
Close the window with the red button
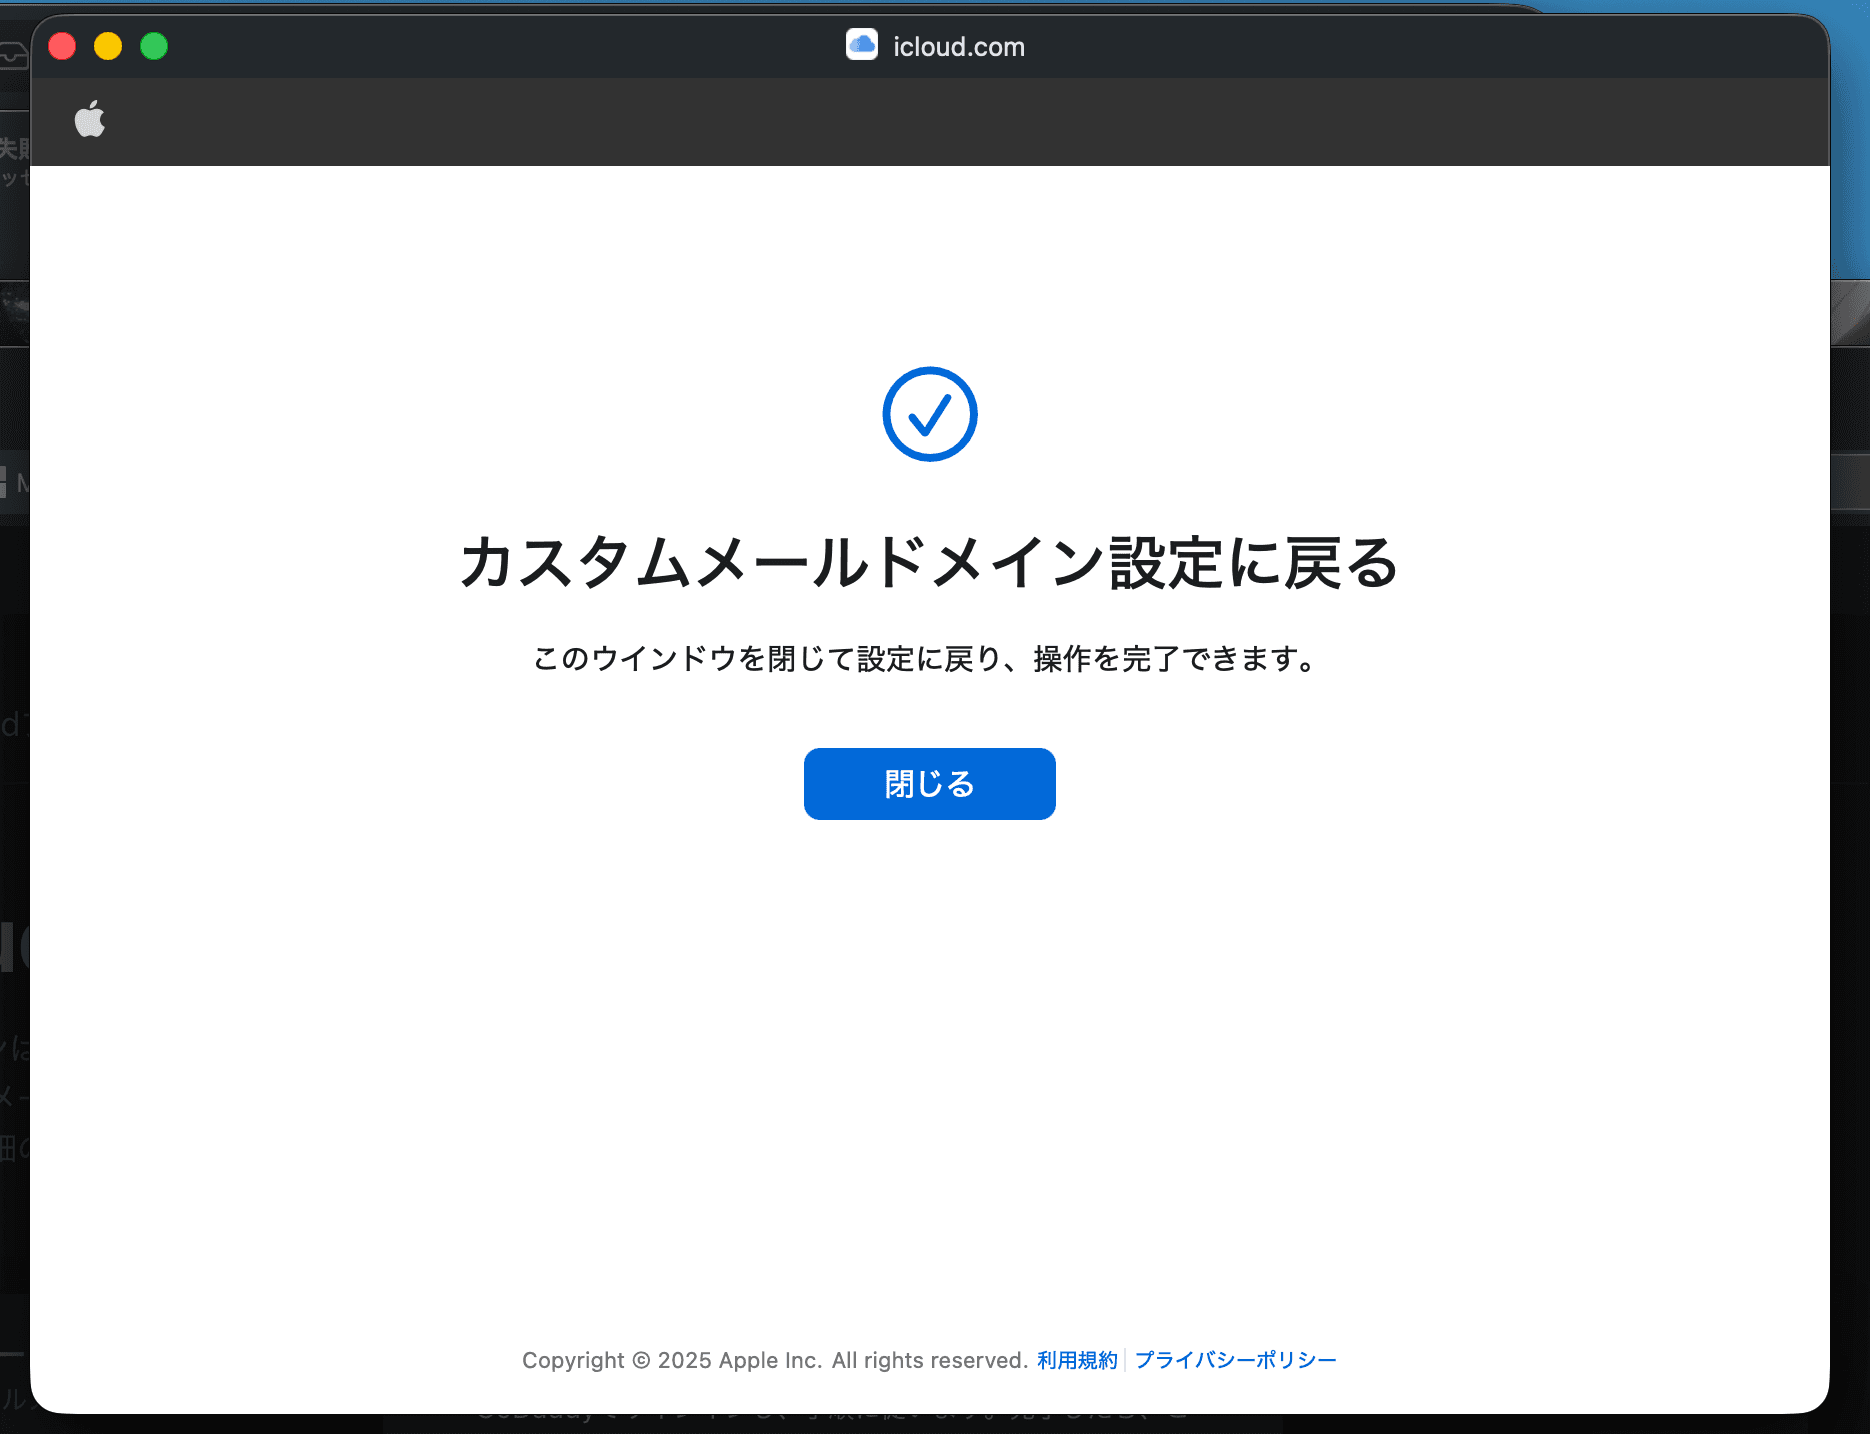click(x=62, y=46)
